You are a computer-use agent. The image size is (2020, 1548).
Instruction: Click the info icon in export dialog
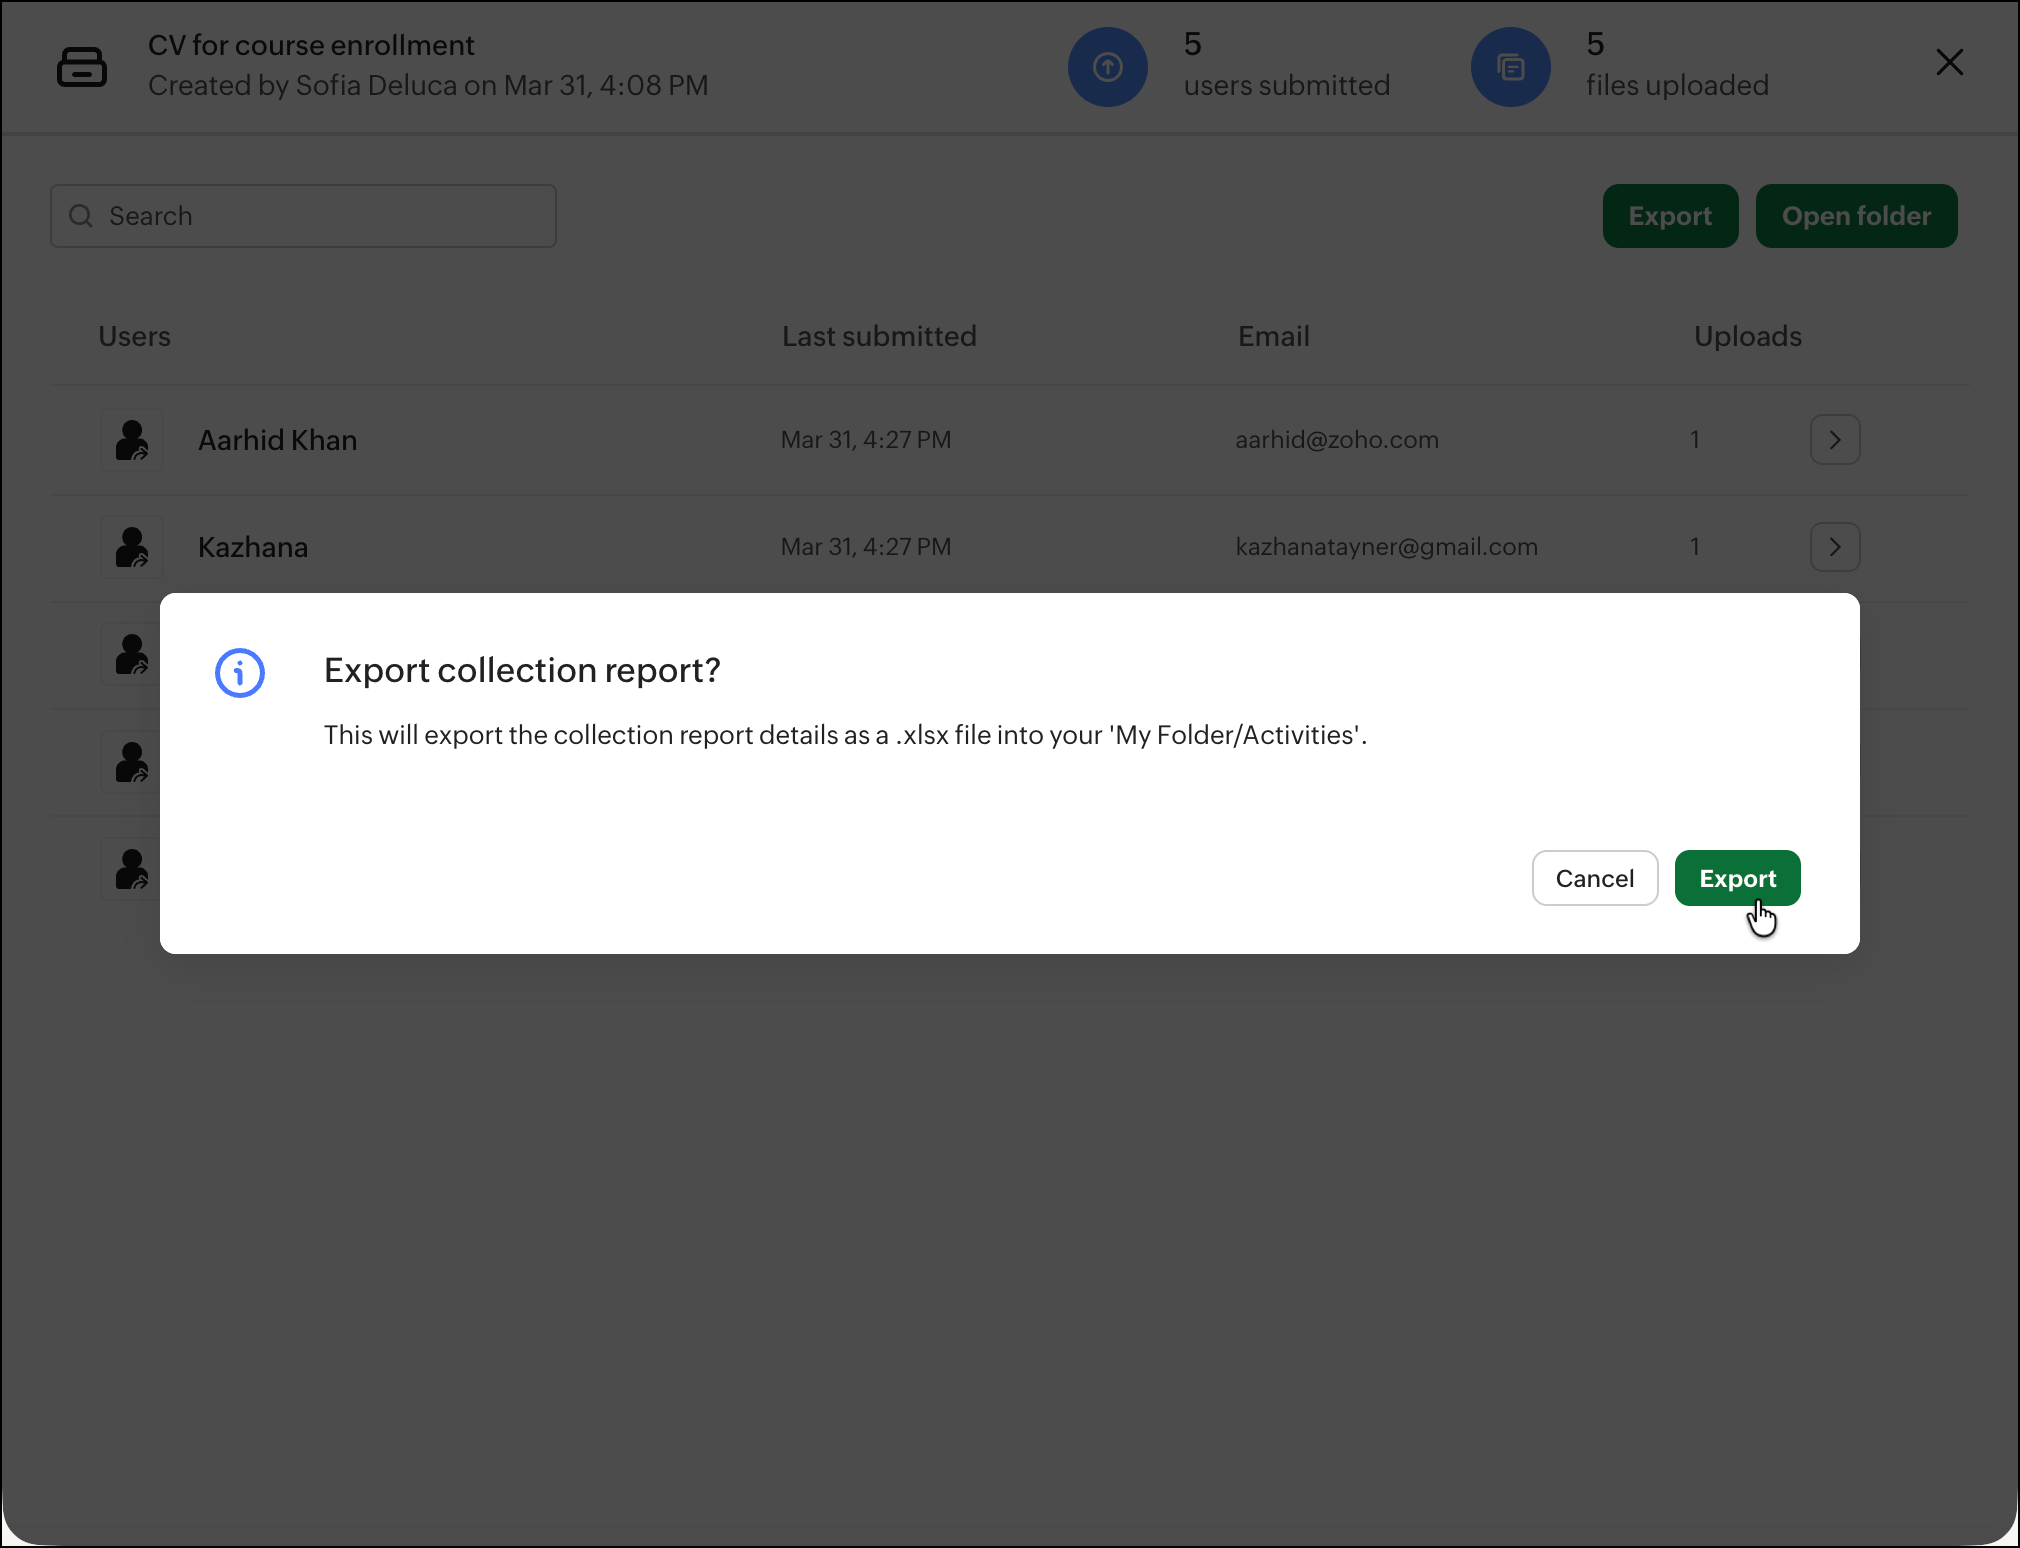240,673
